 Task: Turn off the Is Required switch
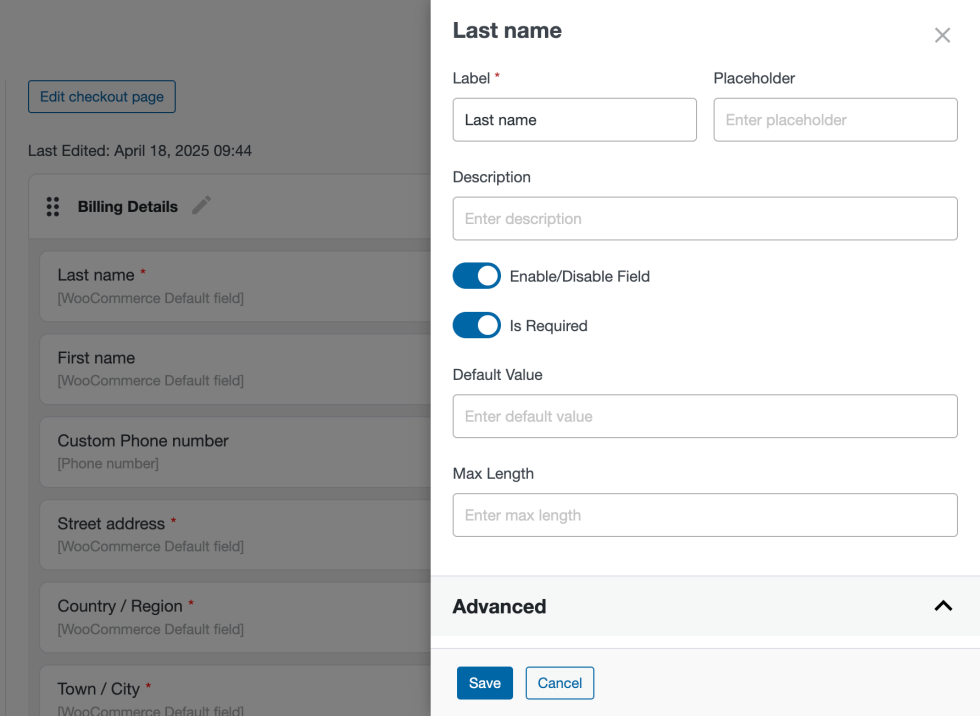476,325
